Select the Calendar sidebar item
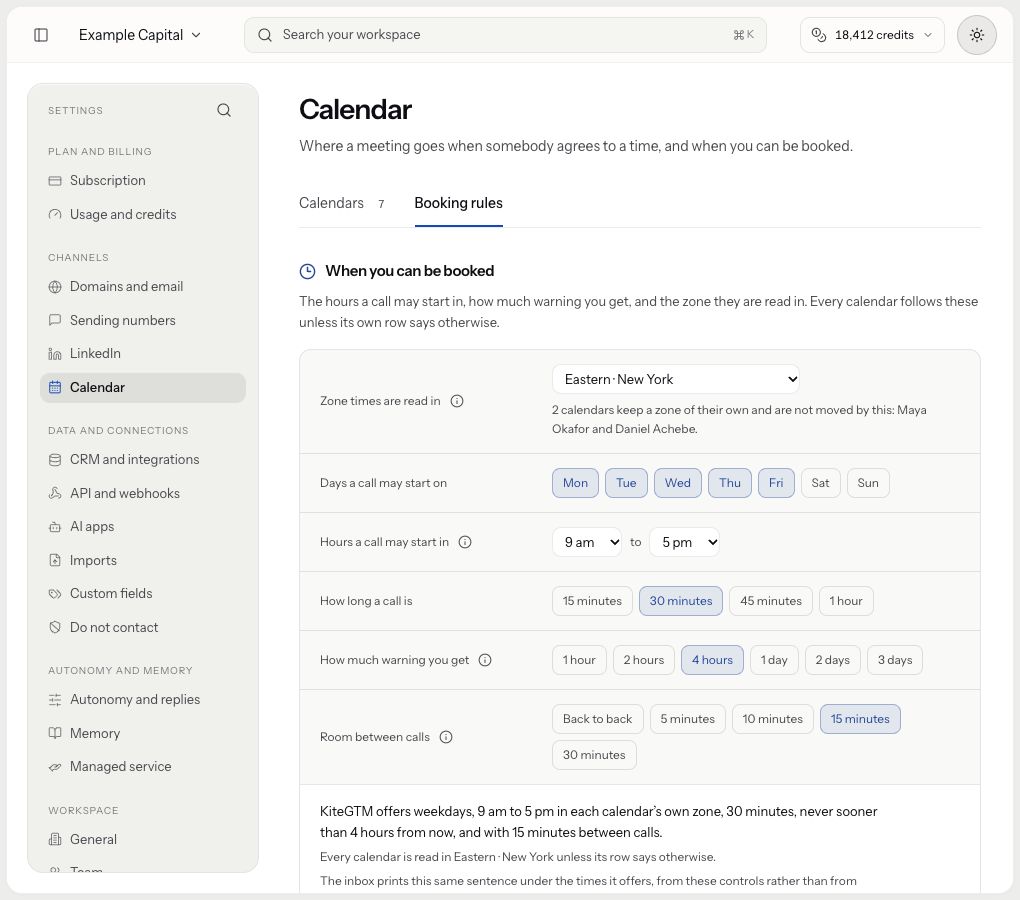Viewport: 1020px width, 900px height. click(143, 388)
